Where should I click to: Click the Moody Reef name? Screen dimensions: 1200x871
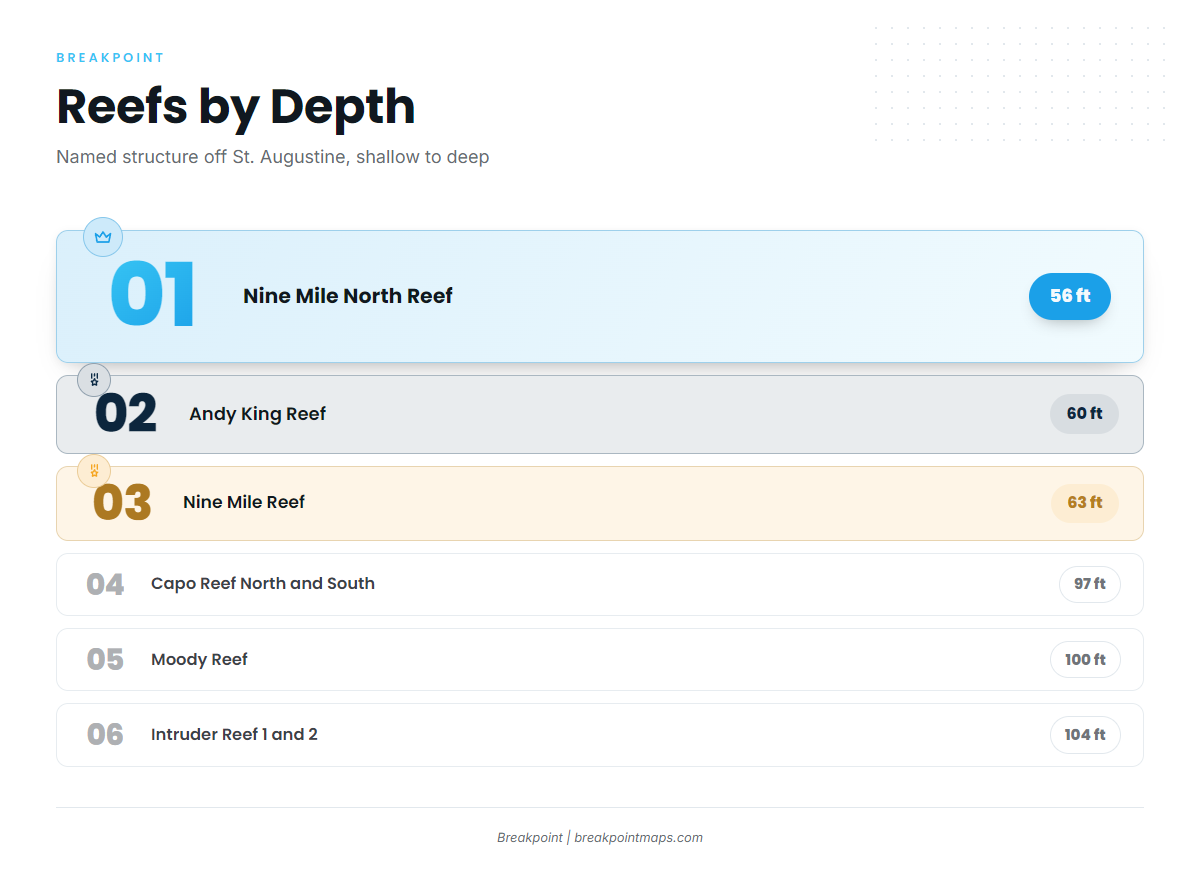[199, 660]
